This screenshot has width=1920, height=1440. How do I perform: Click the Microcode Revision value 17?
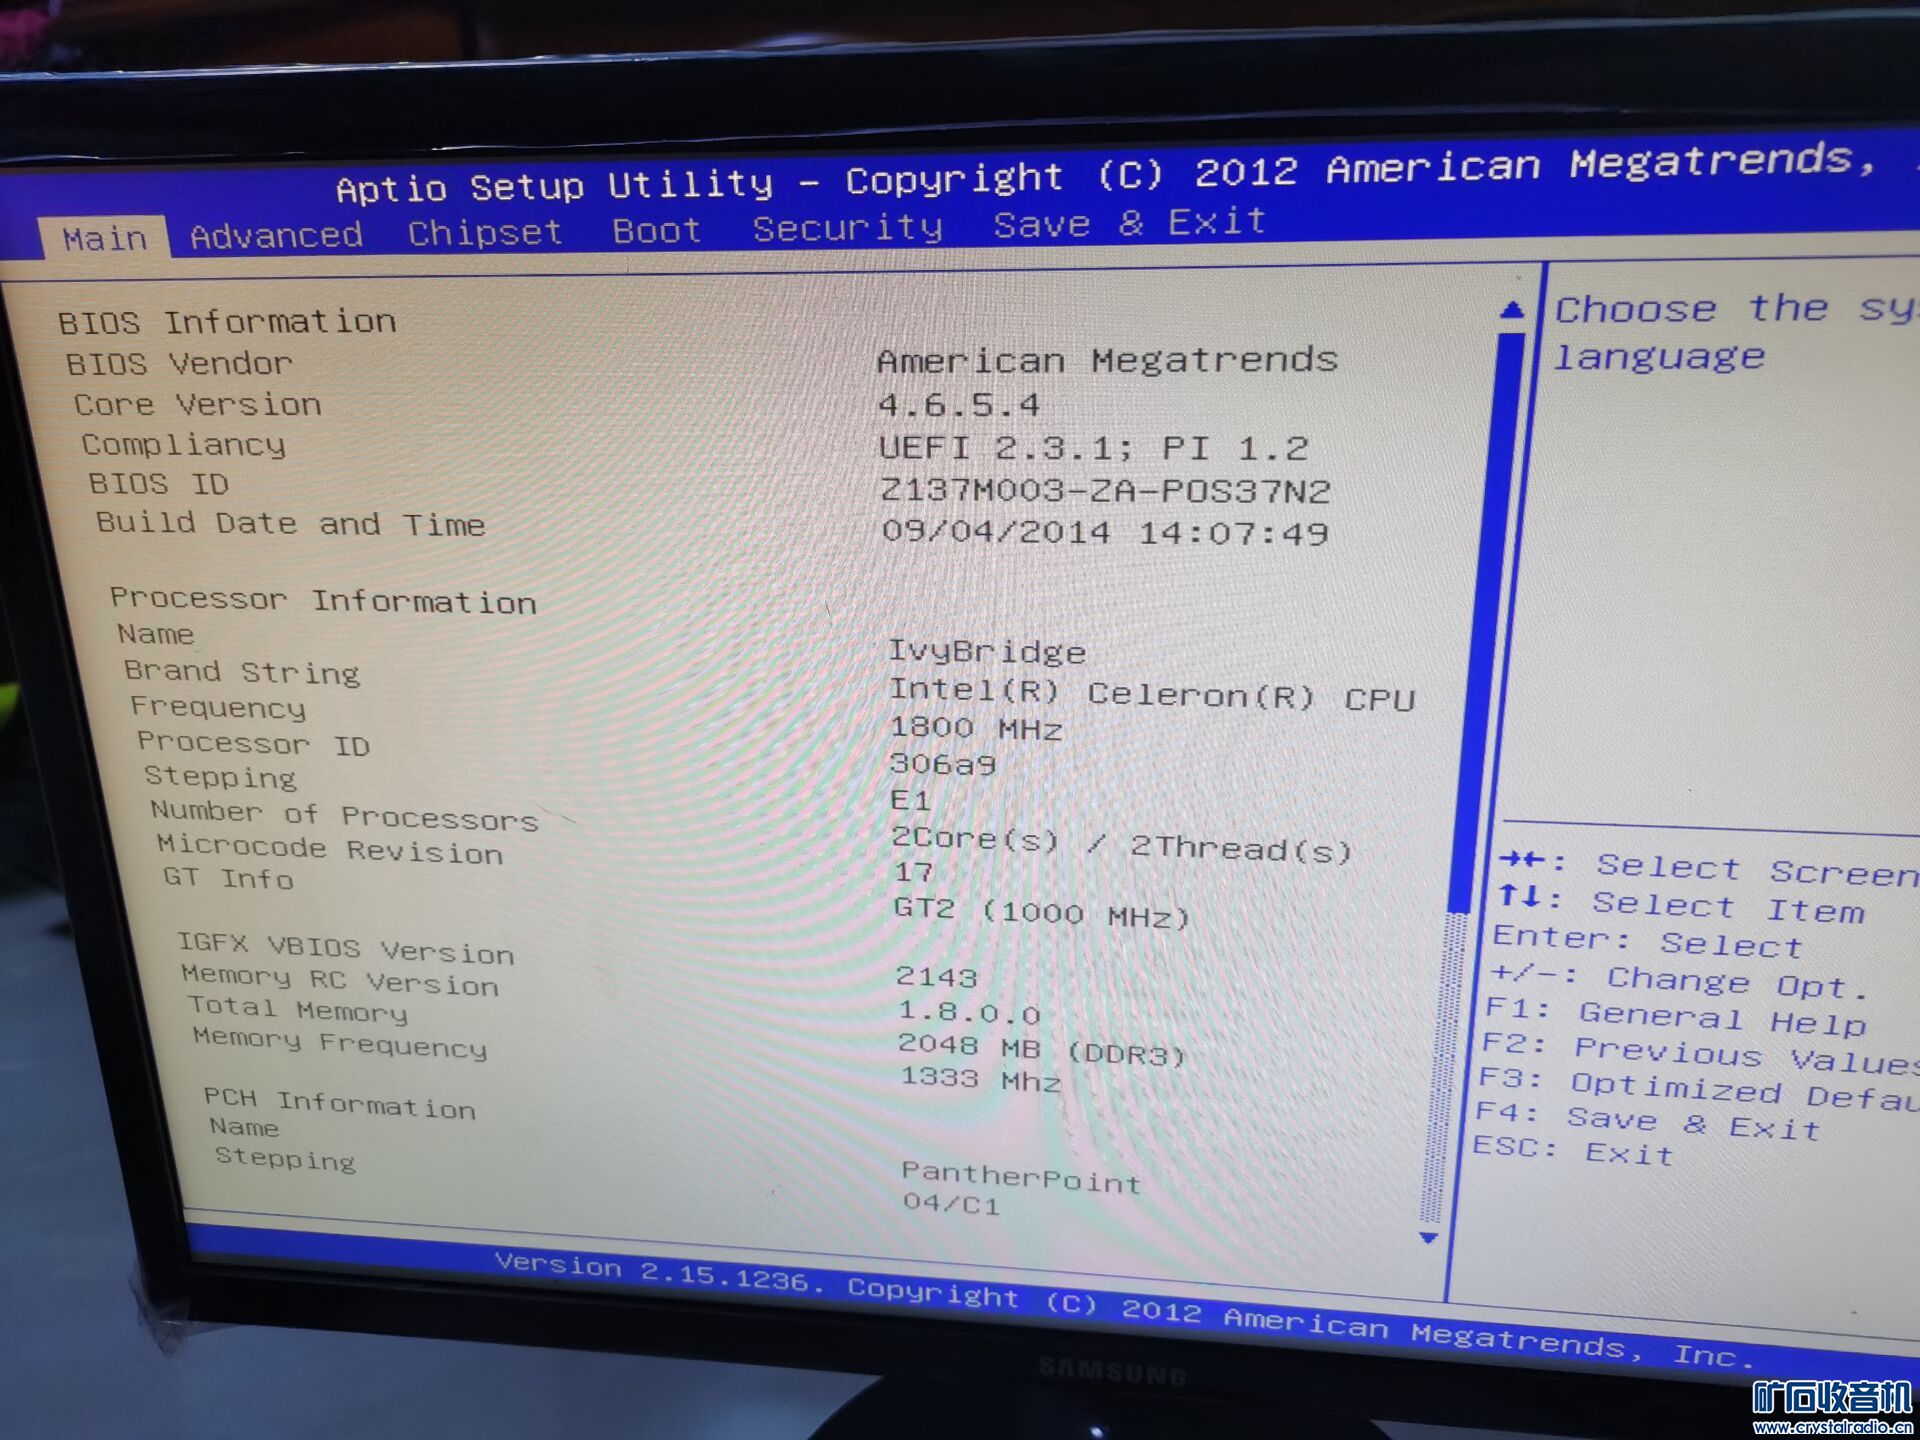913,872
